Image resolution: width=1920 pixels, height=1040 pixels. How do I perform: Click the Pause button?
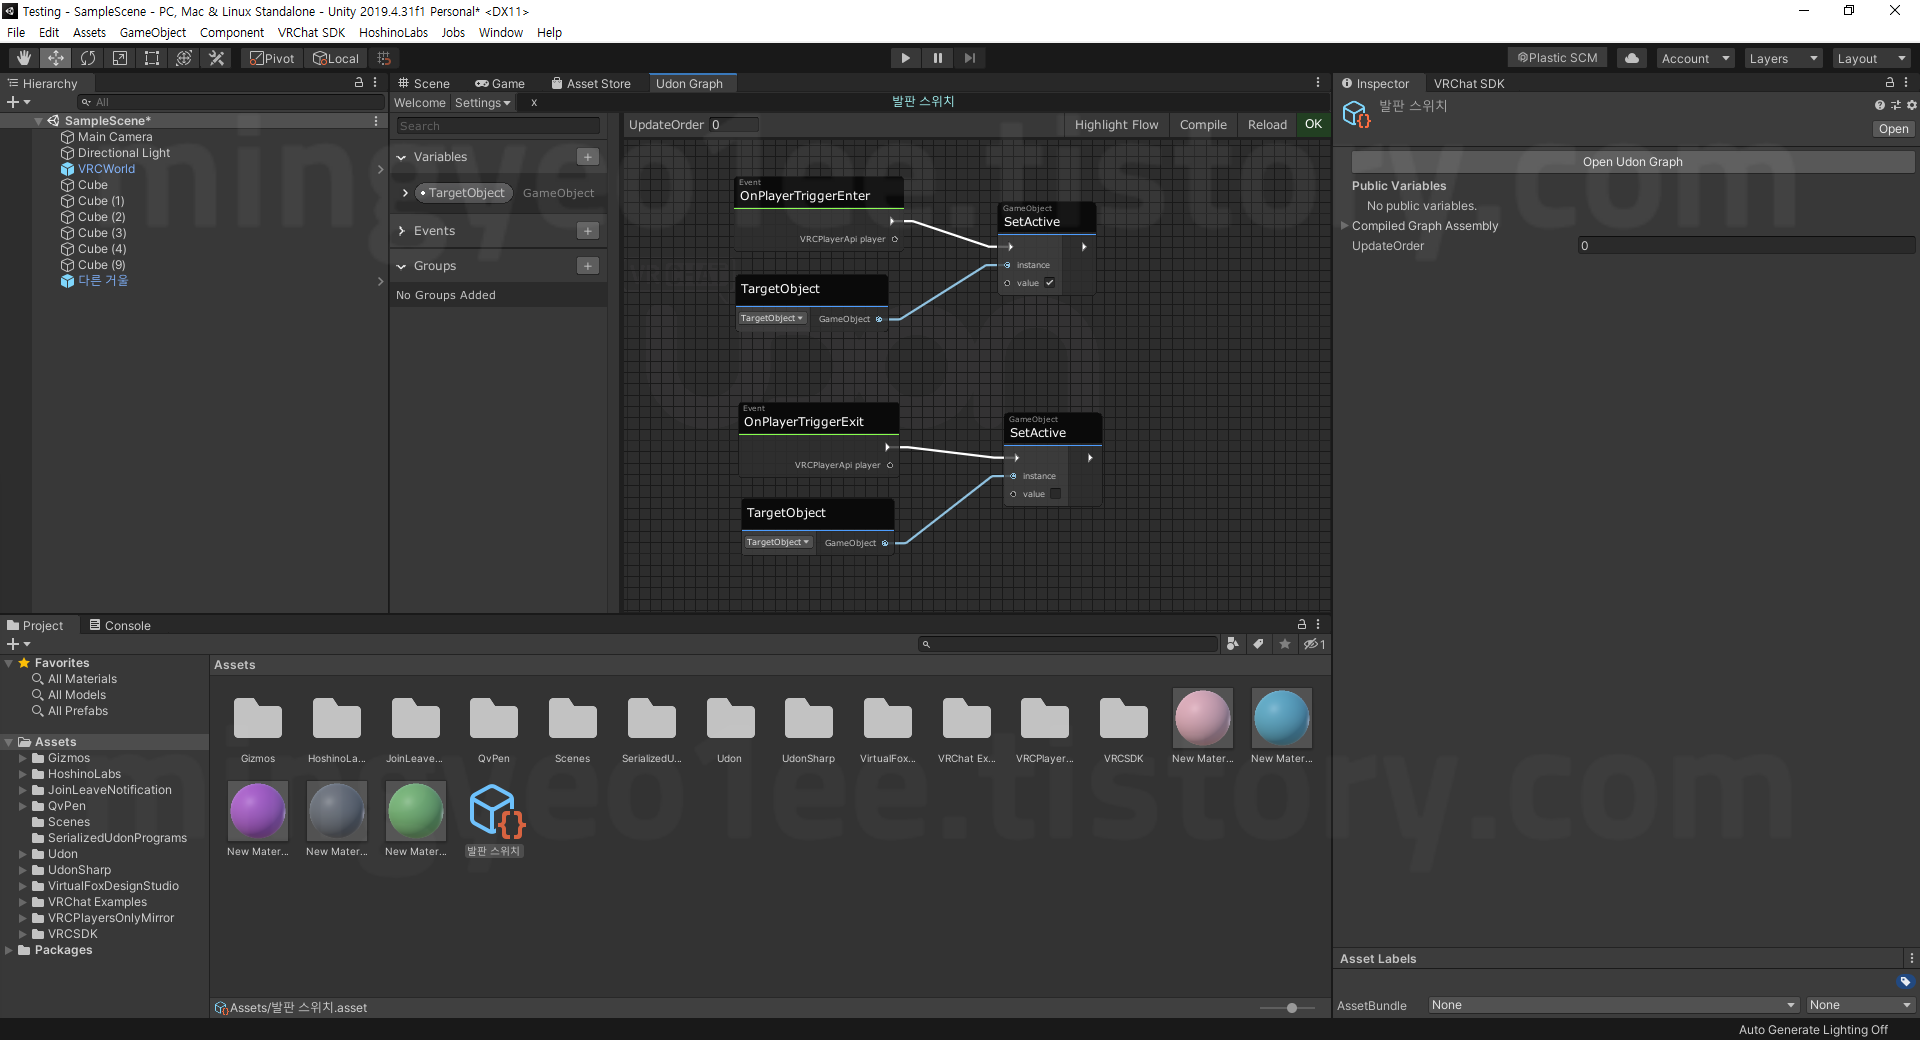pyautogui.click(x=938, y=58)
